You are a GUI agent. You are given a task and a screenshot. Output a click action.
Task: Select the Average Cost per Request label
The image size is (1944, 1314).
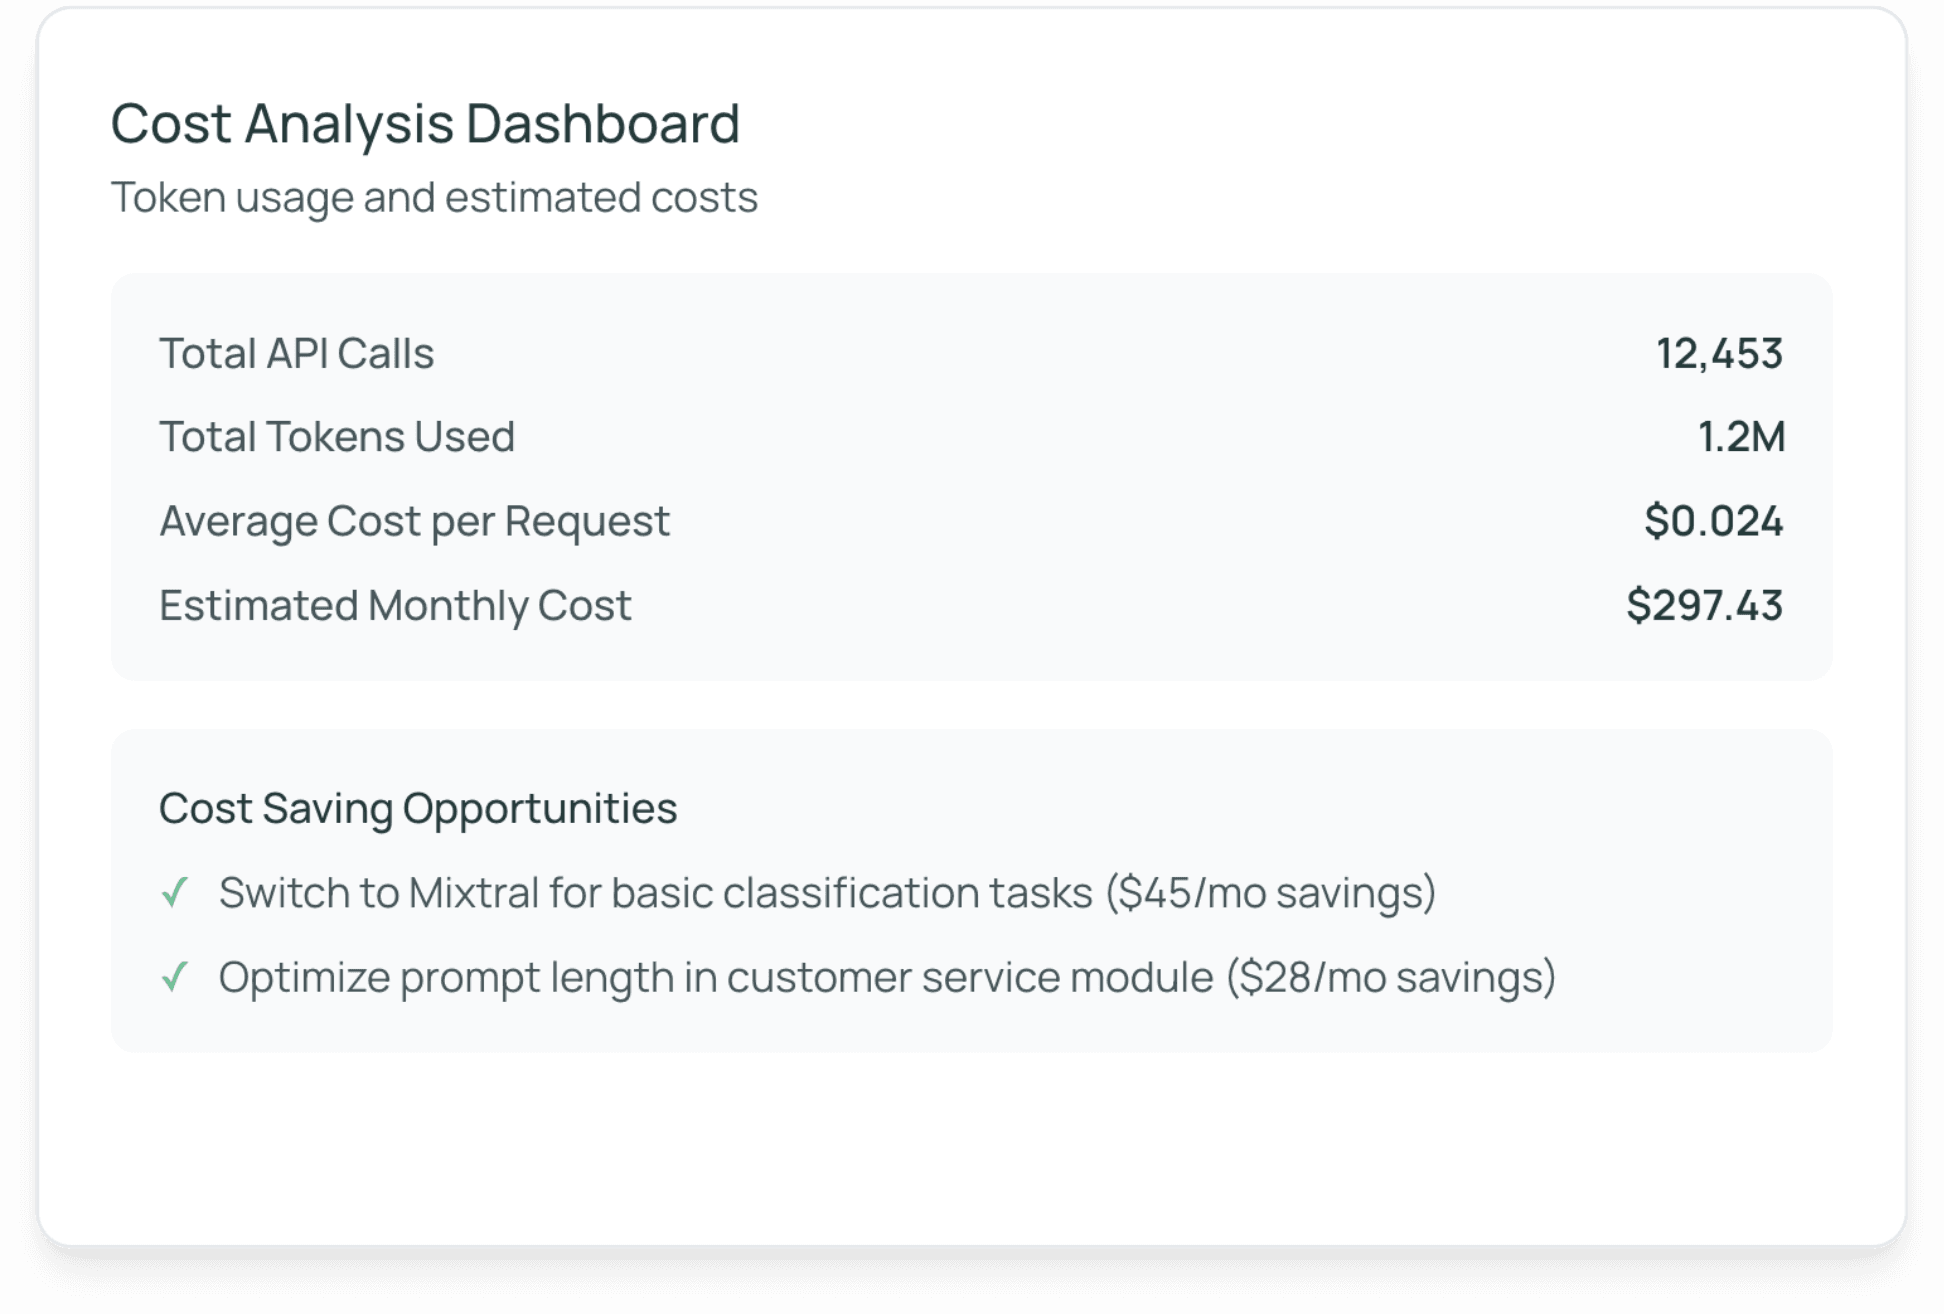414,521
